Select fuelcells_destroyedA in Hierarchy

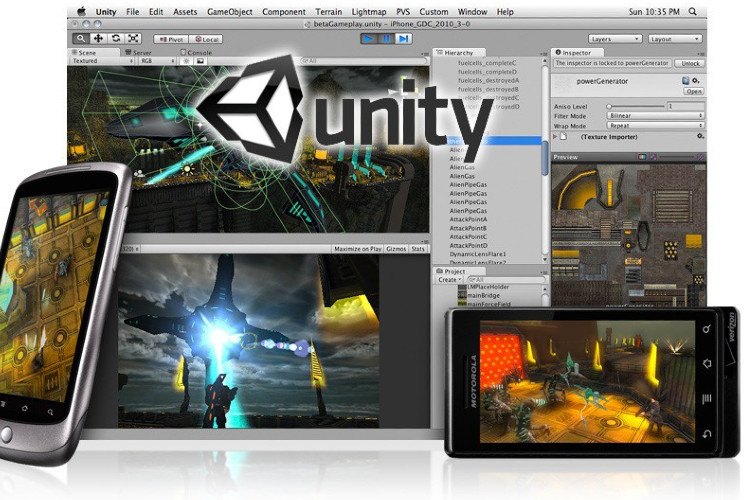click(488, 80)
